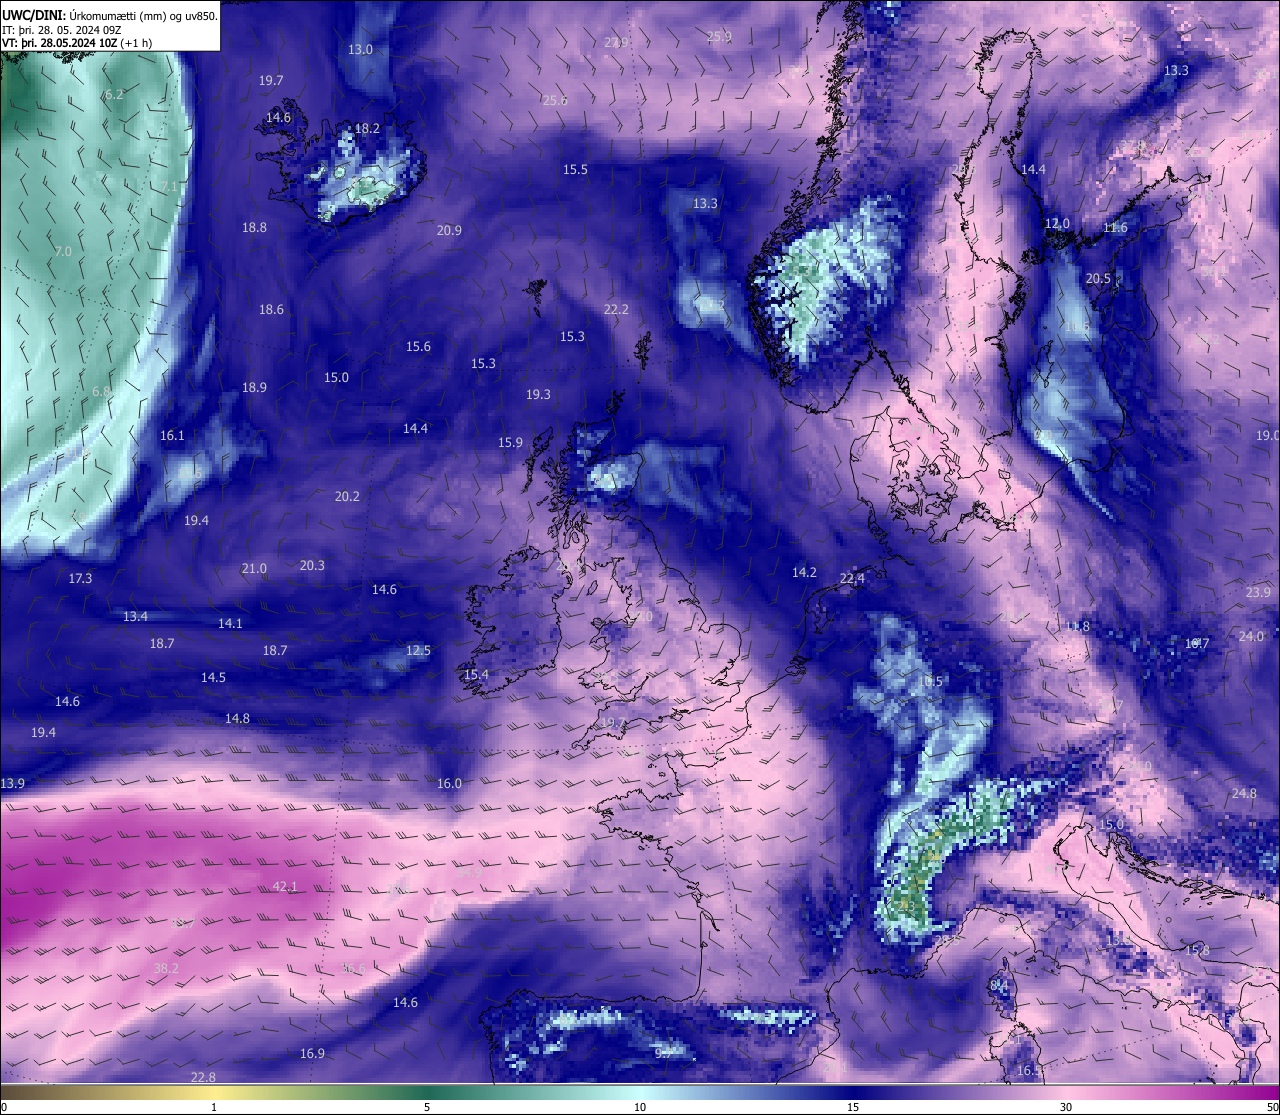Screen dimensions: 1280x1115
Task: Click the color scale tick labeled 30
Action: tap(1066, 1107)
